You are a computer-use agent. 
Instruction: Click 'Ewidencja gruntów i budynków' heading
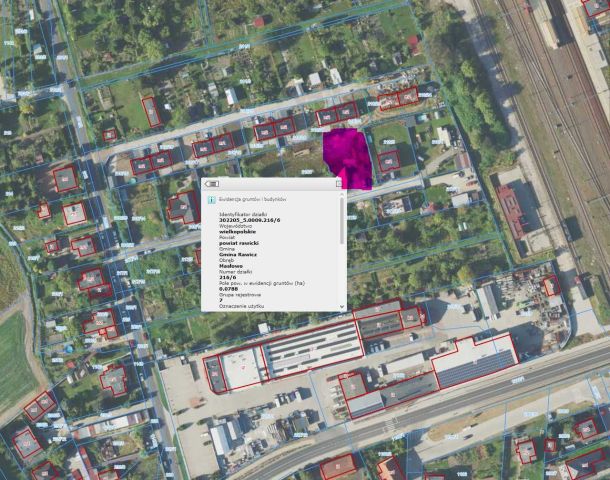[x=252, y=199]
